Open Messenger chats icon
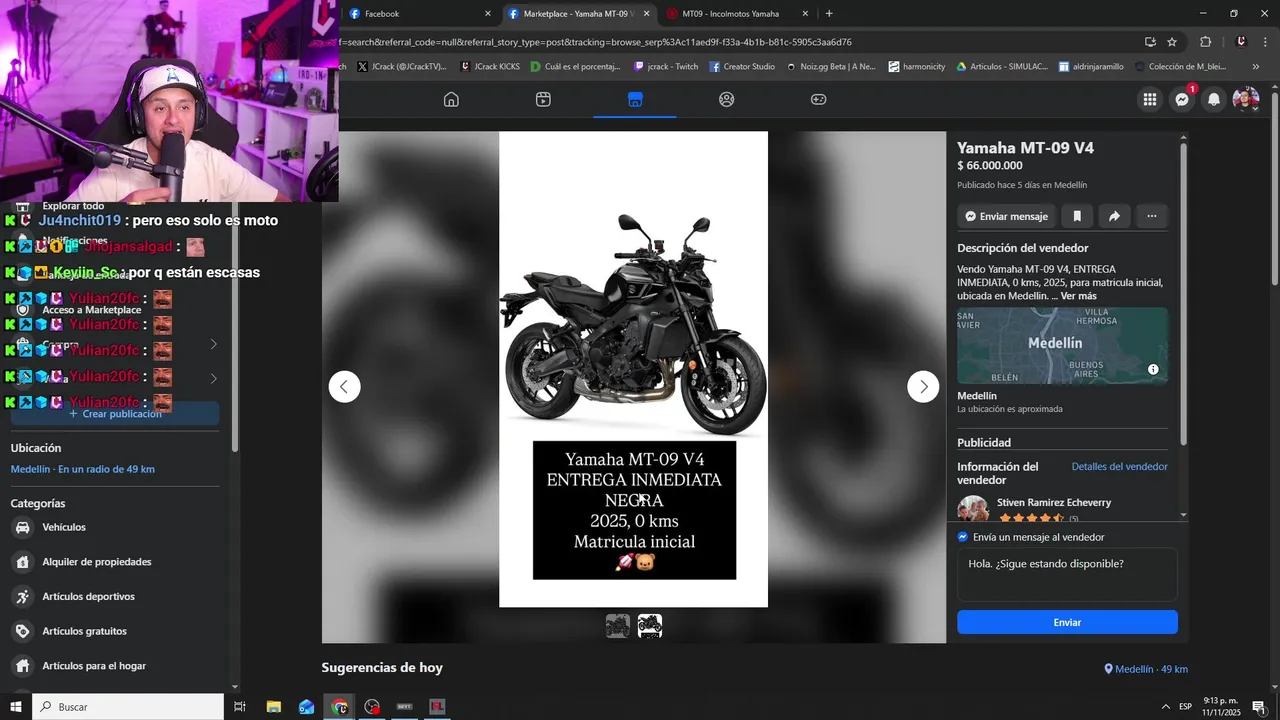Image resolution: width=1280 pixels, height=720 pixels. pyautogui.click(x=1182, y=99)
